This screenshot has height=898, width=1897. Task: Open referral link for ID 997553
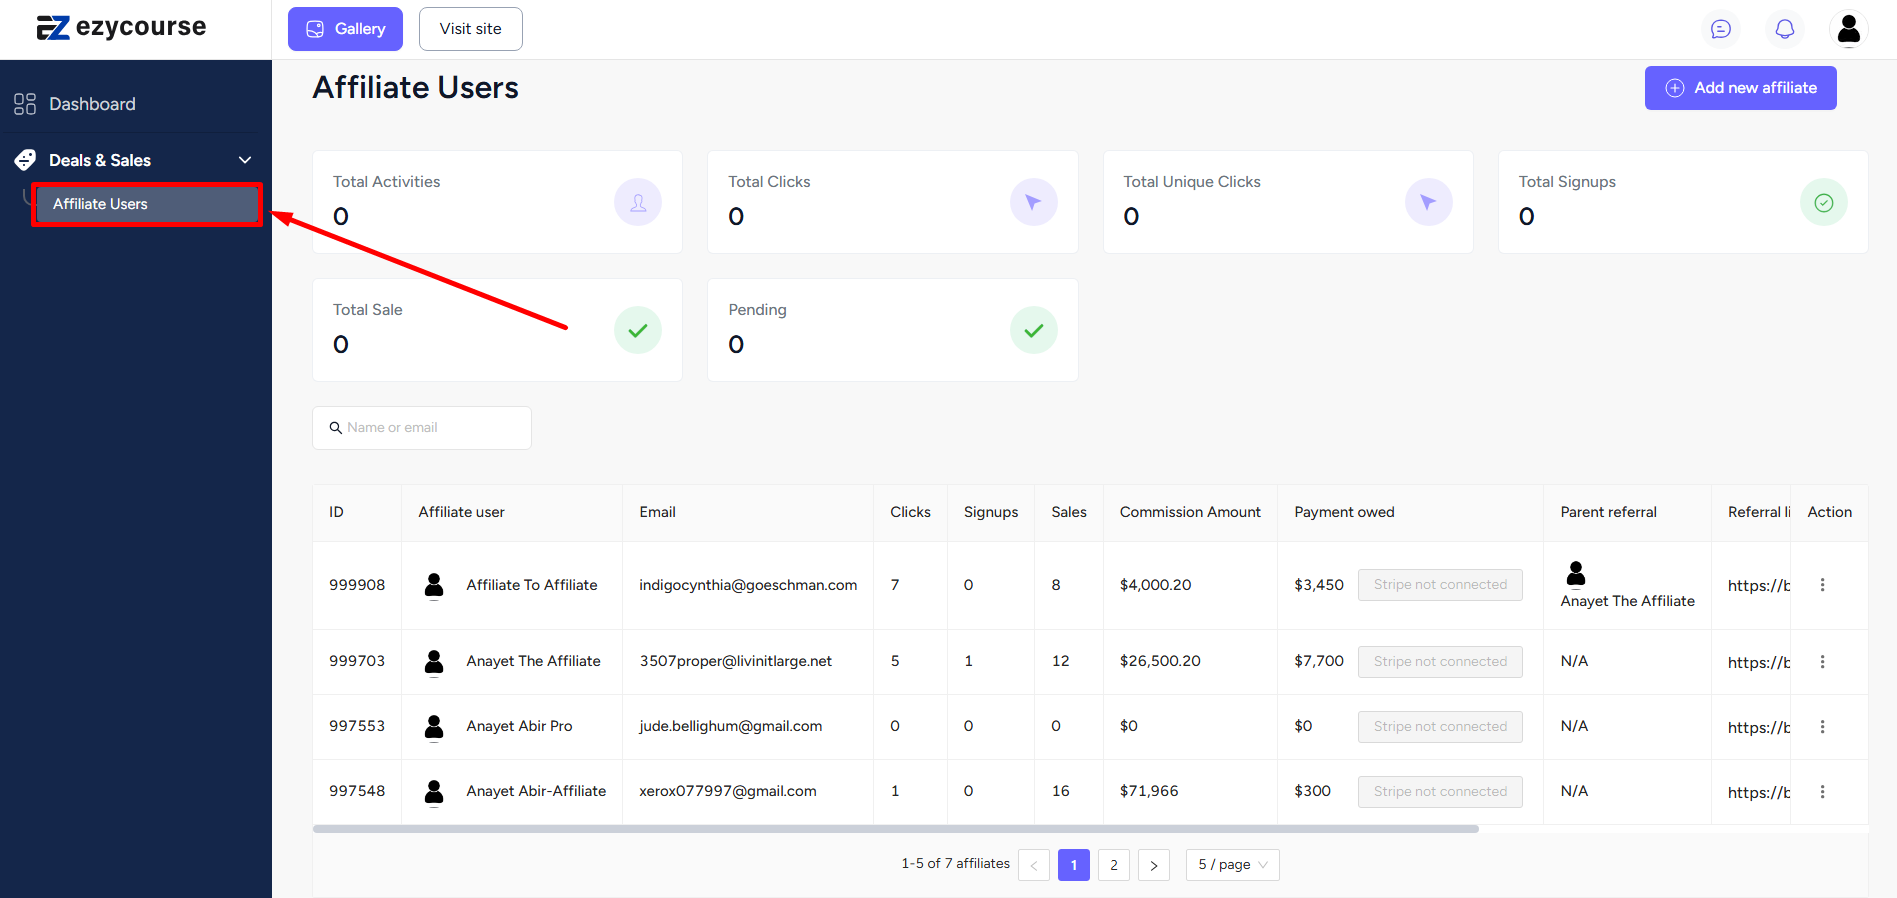click(x=1759, y=728)
